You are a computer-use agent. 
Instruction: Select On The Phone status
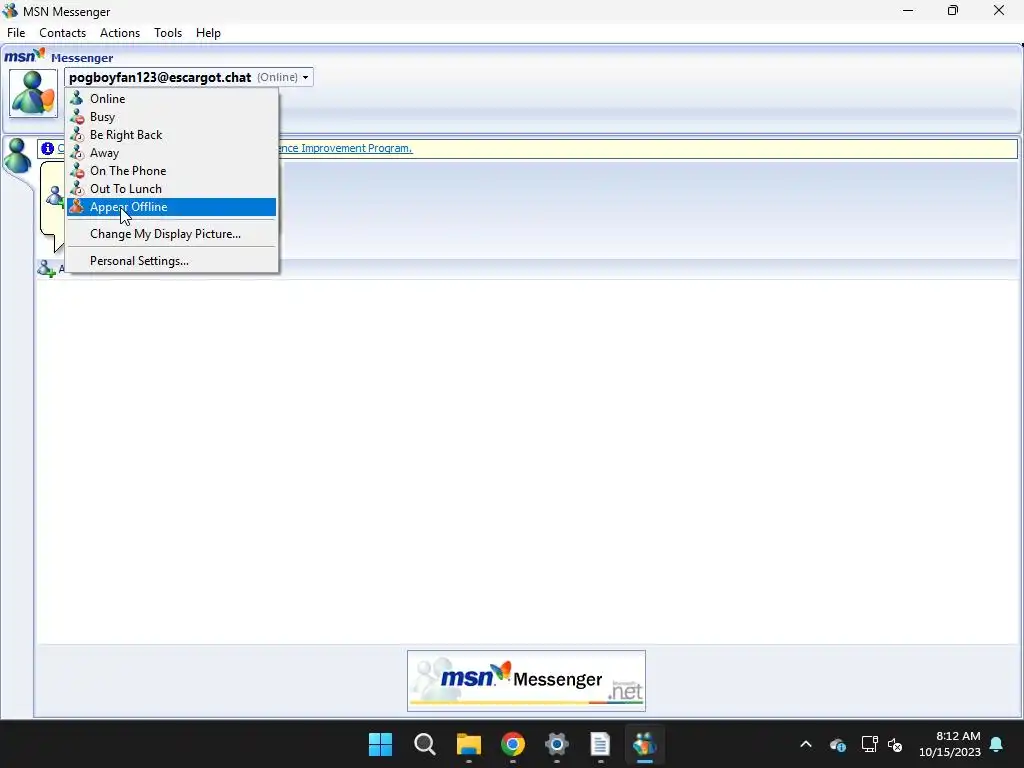172,170
